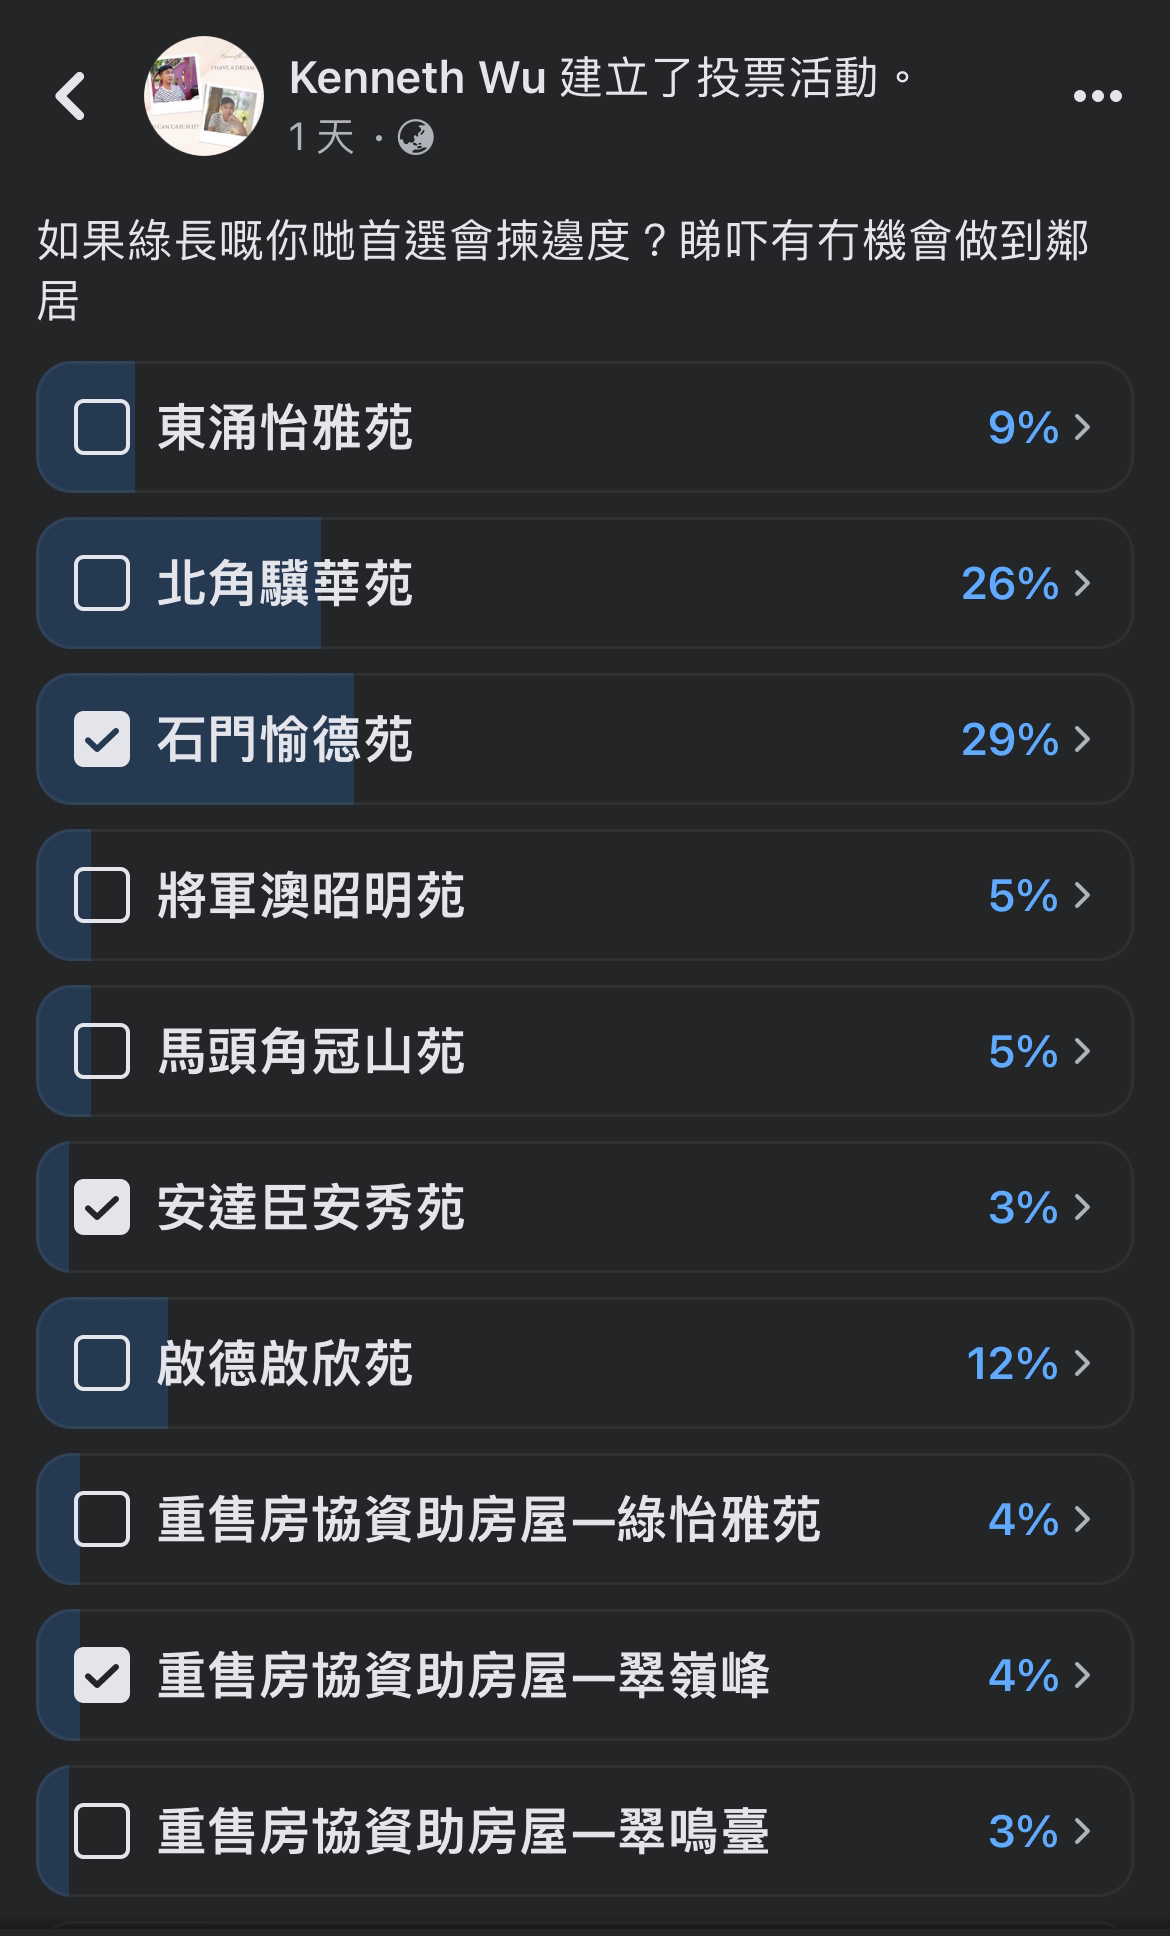Show voters chevron beside 12%
The width and height of the screenshot is (1170, 1936).
(1082, 1363)
